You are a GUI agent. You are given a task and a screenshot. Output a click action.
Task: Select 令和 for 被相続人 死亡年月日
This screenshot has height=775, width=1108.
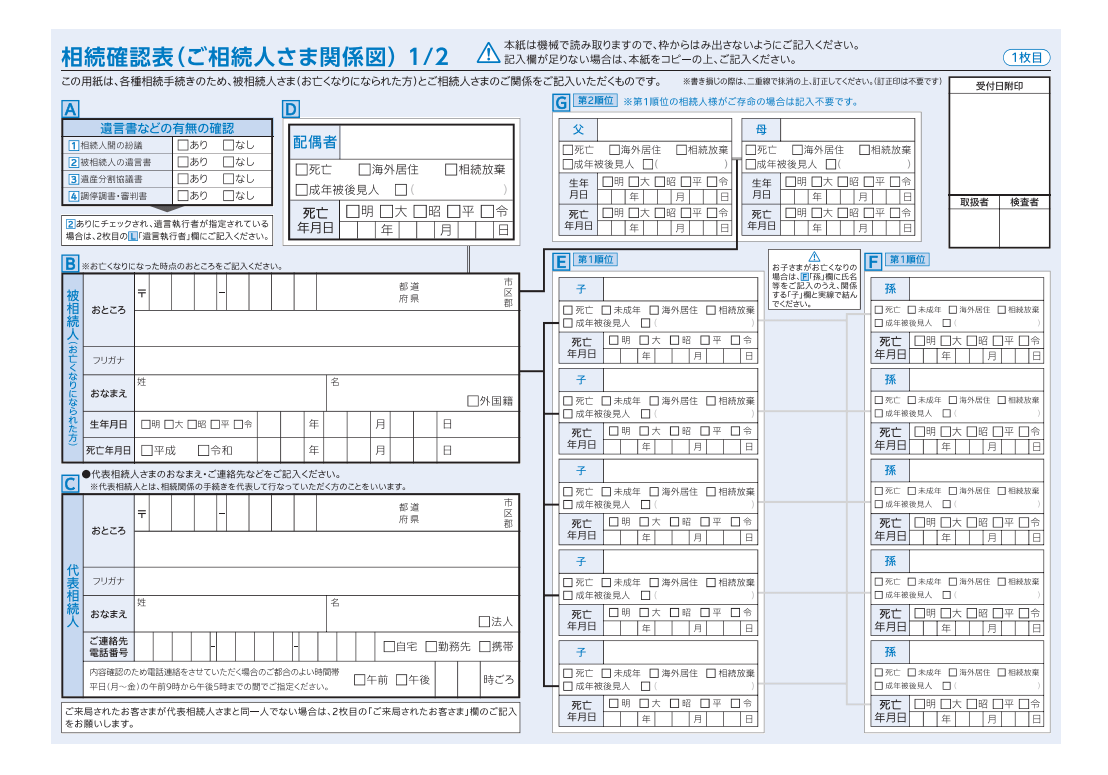point(204,450)
